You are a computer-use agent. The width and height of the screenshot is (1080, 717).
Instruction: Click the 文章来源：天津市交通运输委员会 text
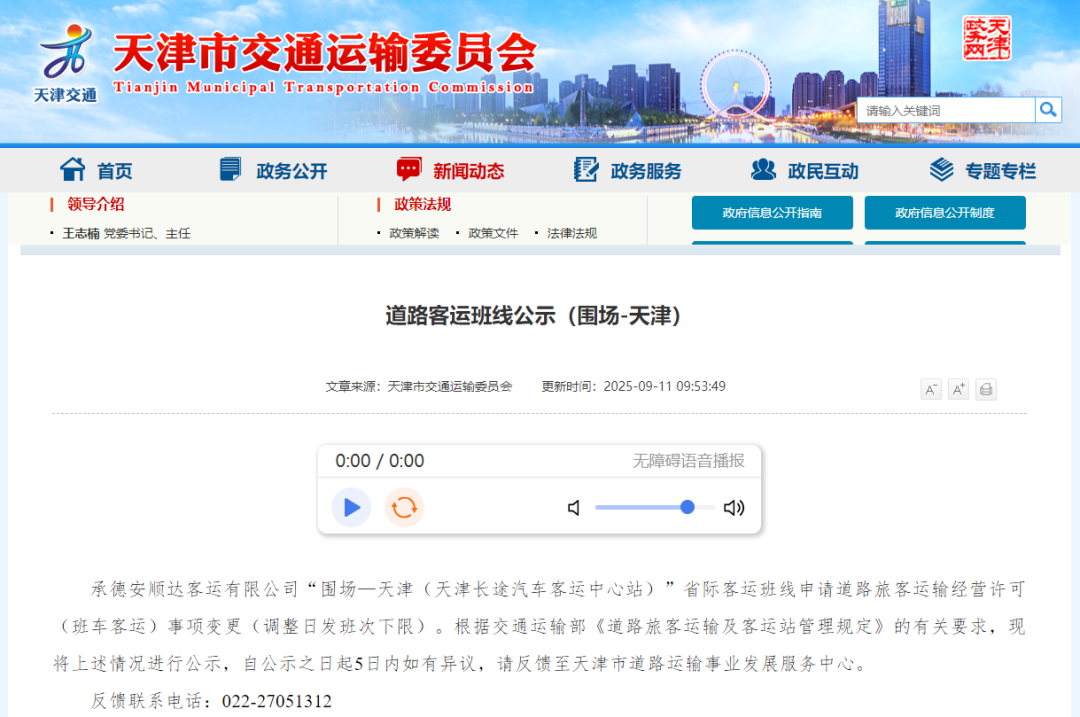tap(419, 386)
